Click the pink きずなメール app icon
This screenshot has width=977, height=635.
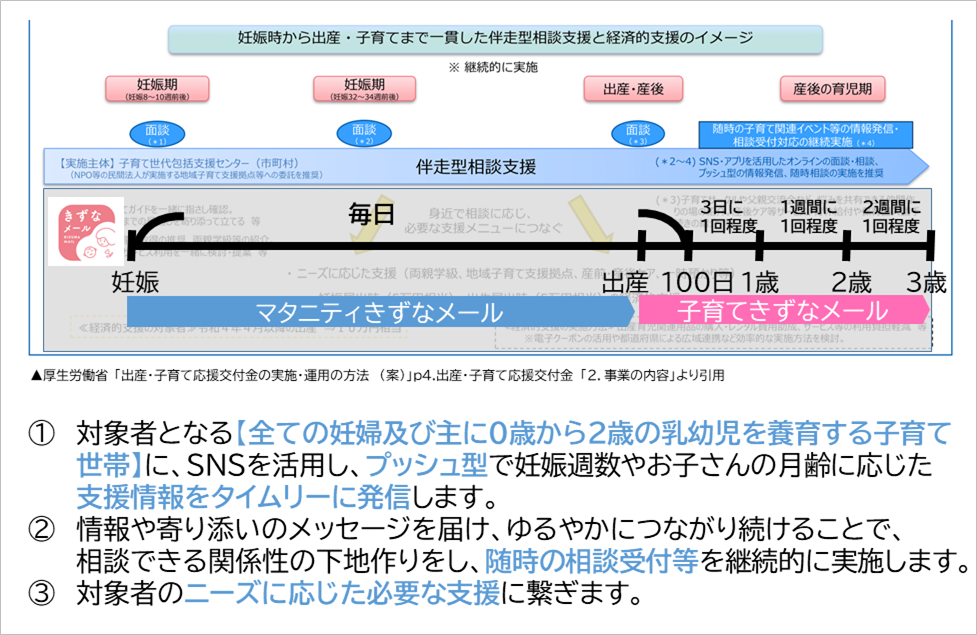point(83,230)
